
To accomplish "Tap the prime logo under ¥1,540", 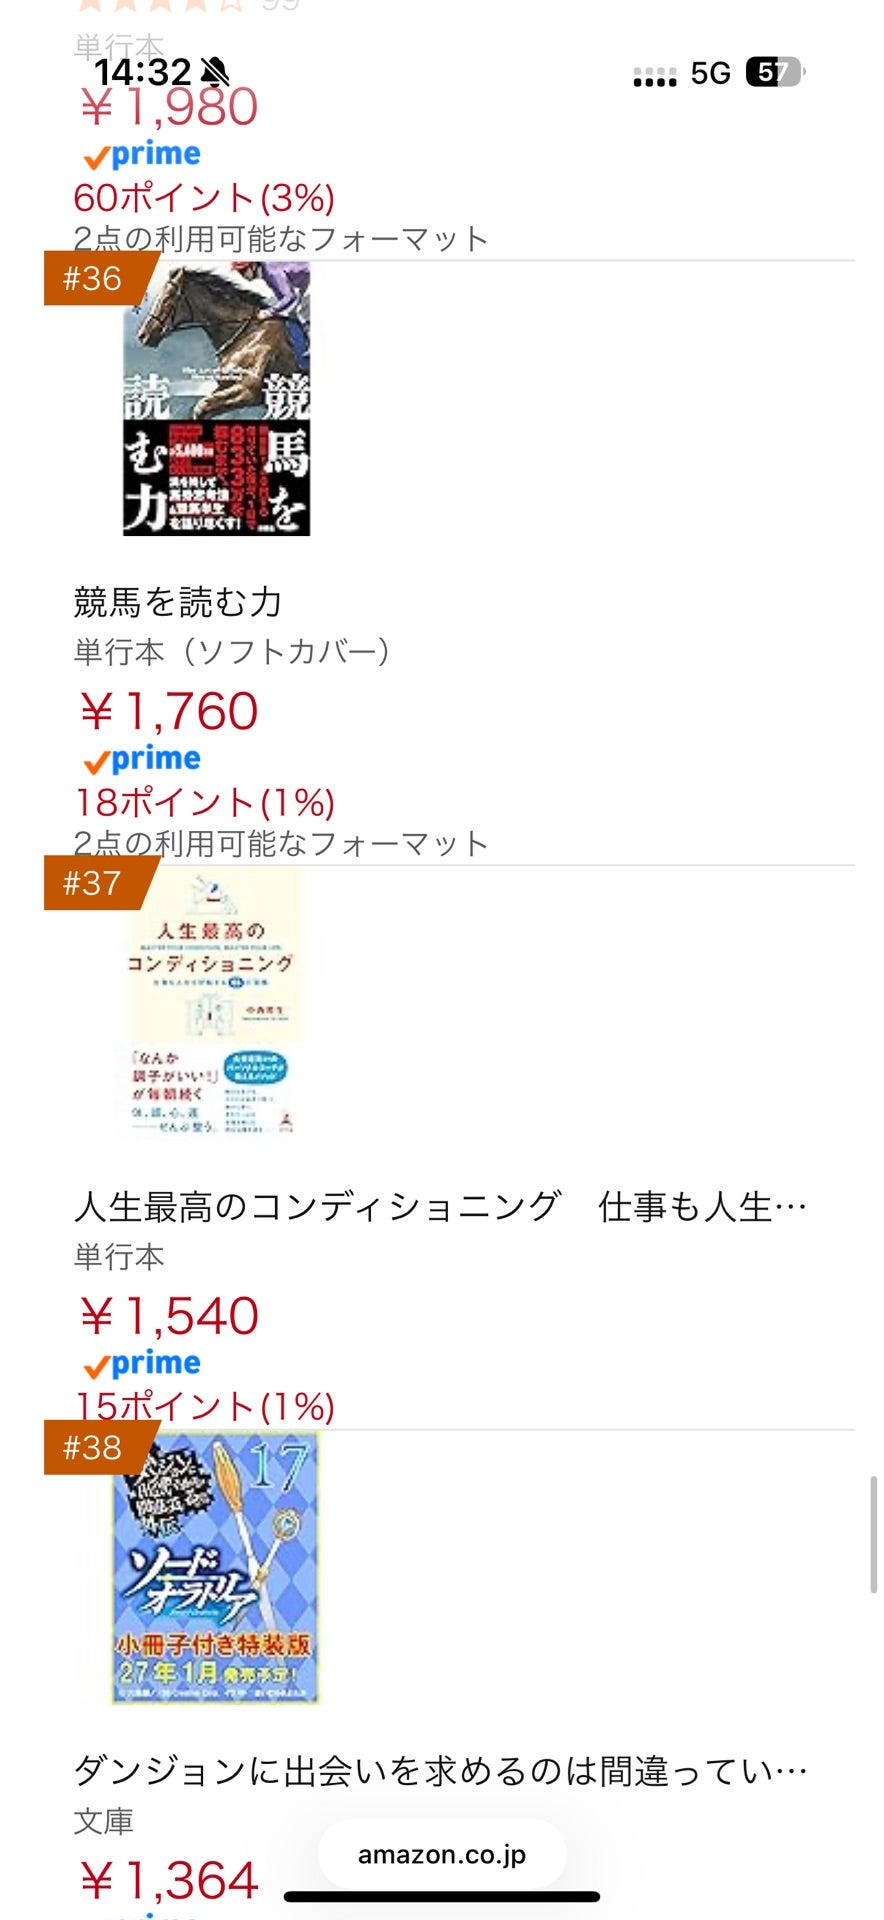I will (142, 1364).
